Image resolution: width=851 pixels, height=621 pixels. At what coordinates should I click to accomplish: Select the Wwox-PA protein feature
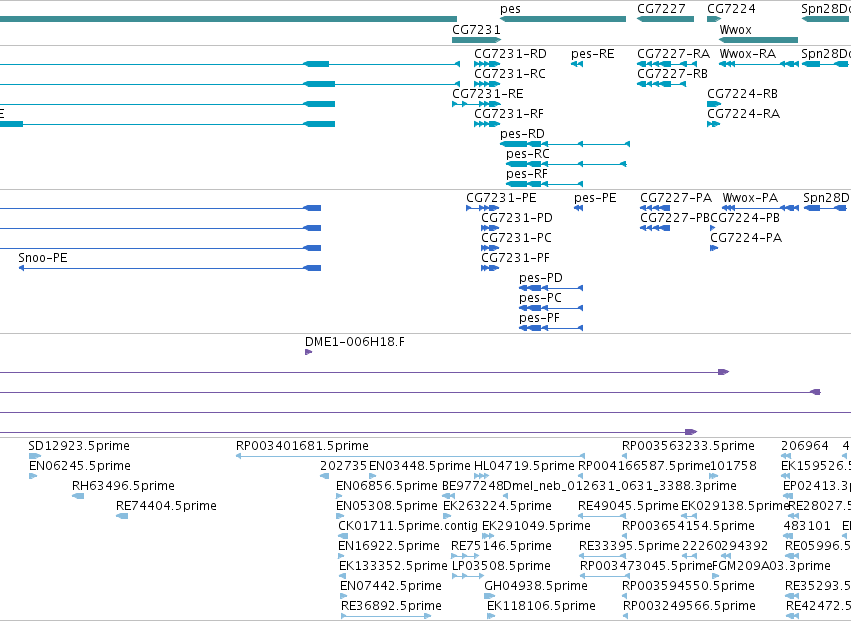[x=760, y=208]
